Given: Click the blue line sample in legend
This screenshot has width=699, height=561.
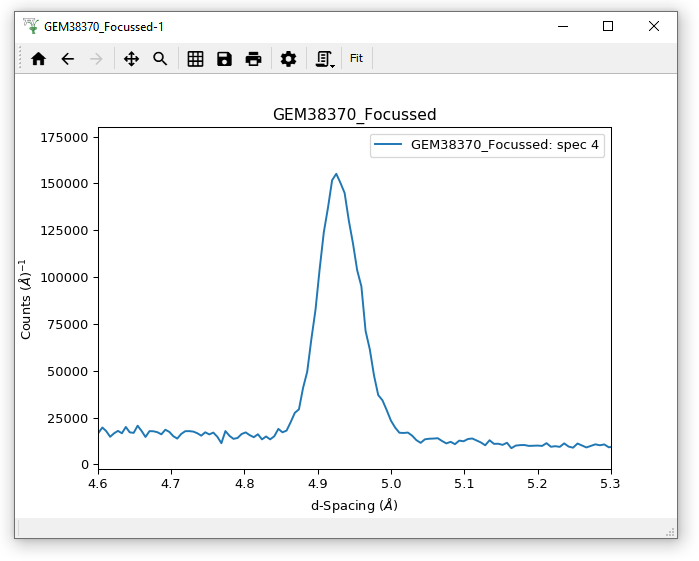Looking at the screenshot, I should click(388, 145).
